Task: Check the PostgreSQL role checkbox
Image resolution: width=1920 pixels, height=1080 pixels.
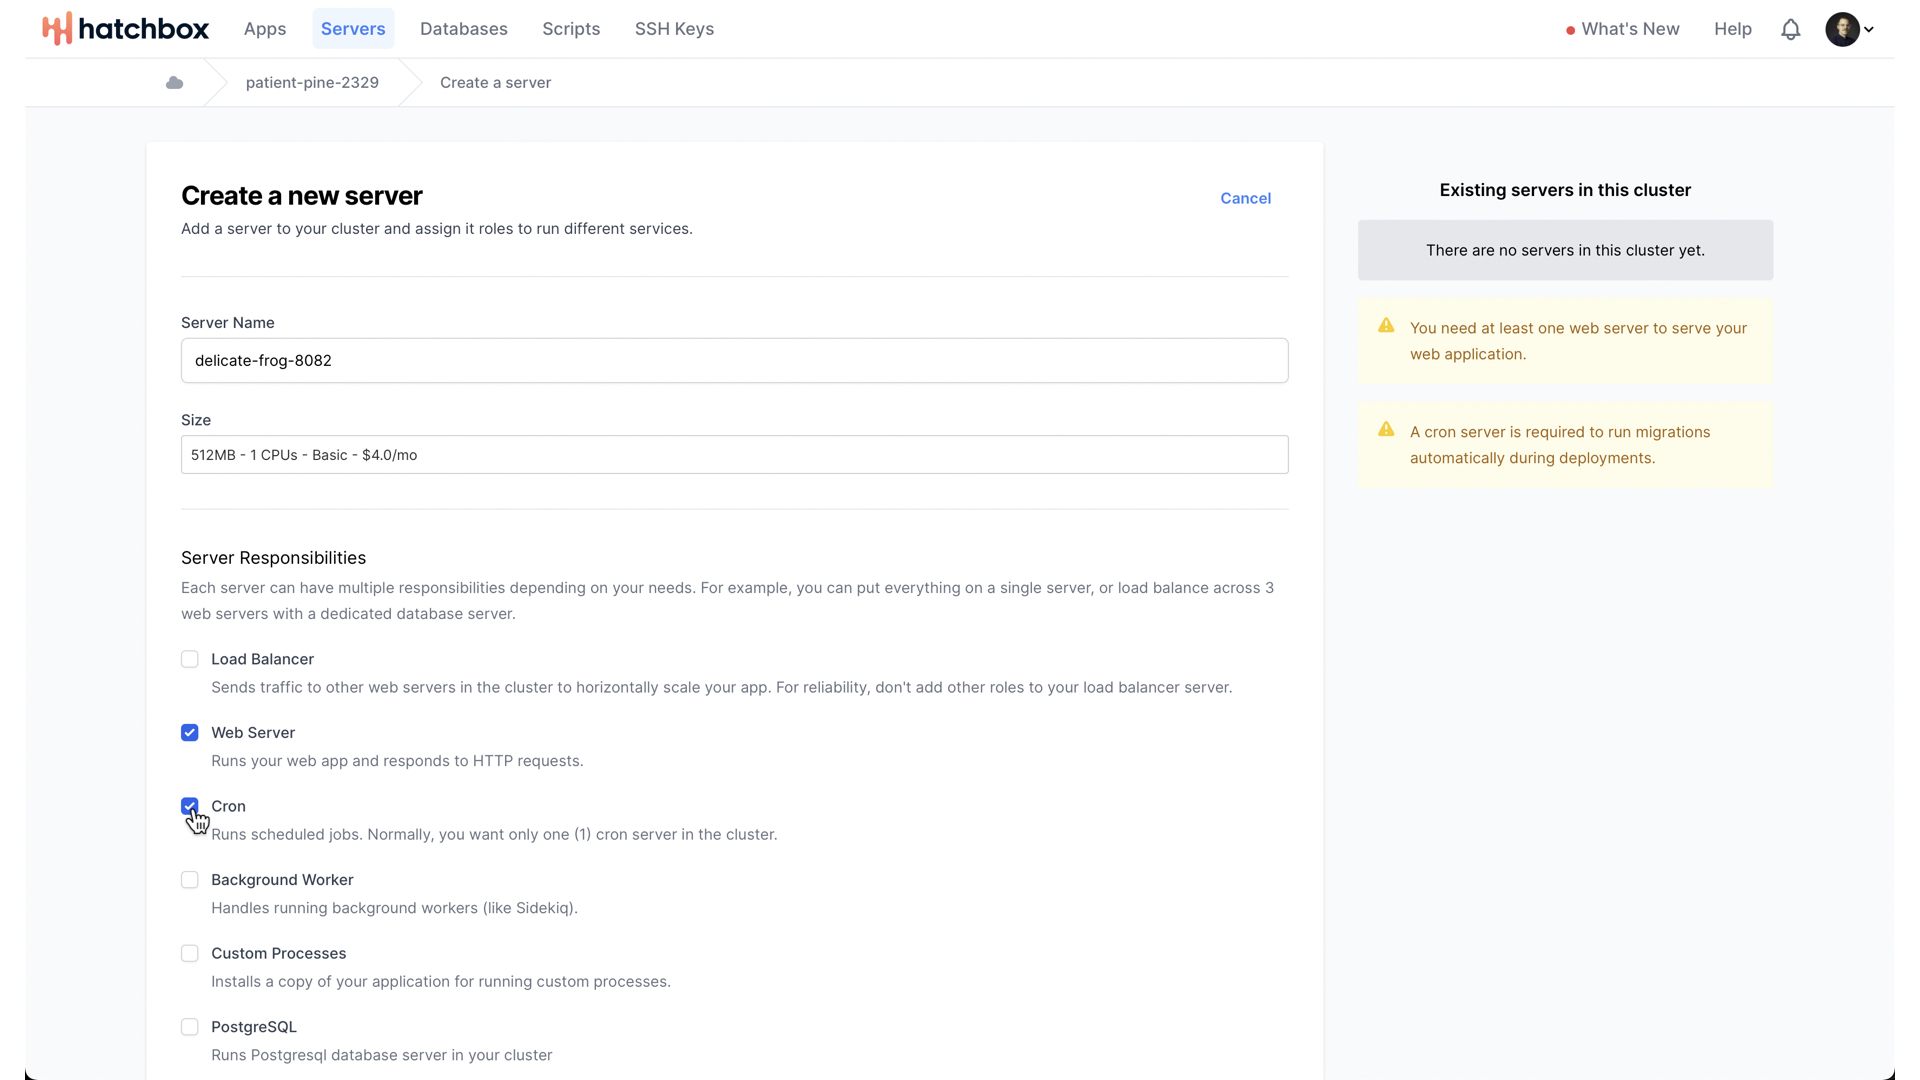Action: (190, 1027)
